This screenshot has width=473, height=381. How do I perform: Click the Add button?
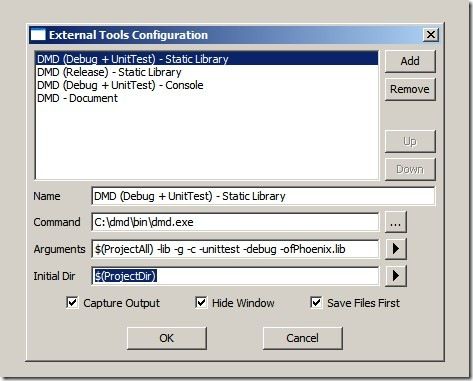pos(410,61)
